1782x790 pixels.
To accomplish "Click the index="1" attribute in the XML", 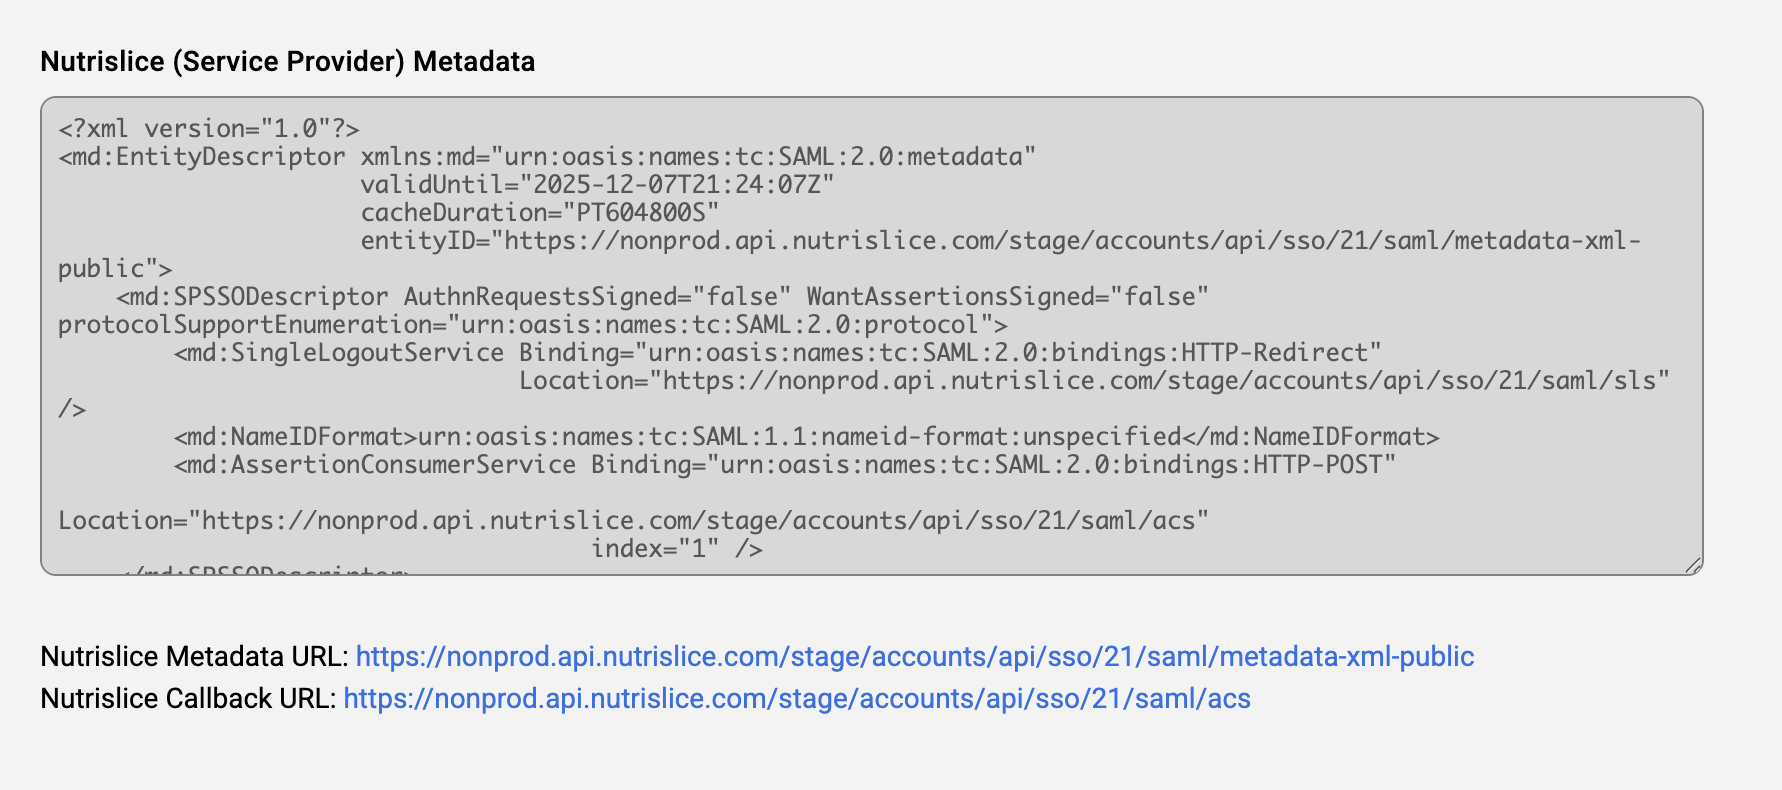I will coord(654,549).
